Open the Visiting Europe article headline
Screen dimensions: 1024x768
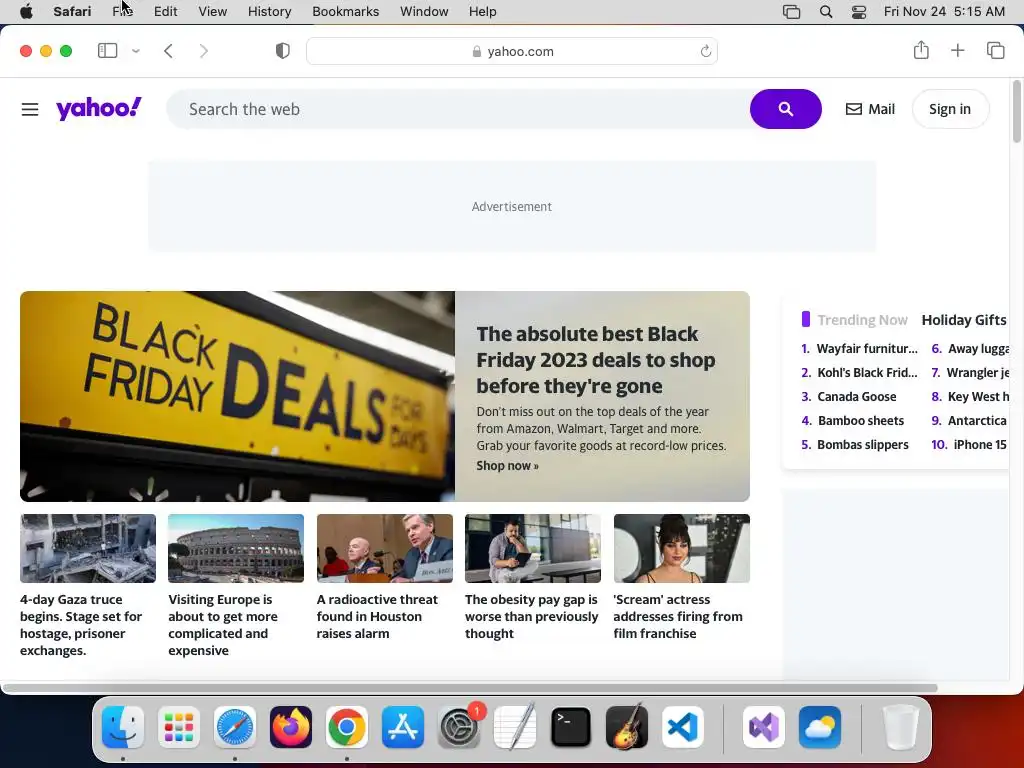pyautogui.click(x=223, y=625)
